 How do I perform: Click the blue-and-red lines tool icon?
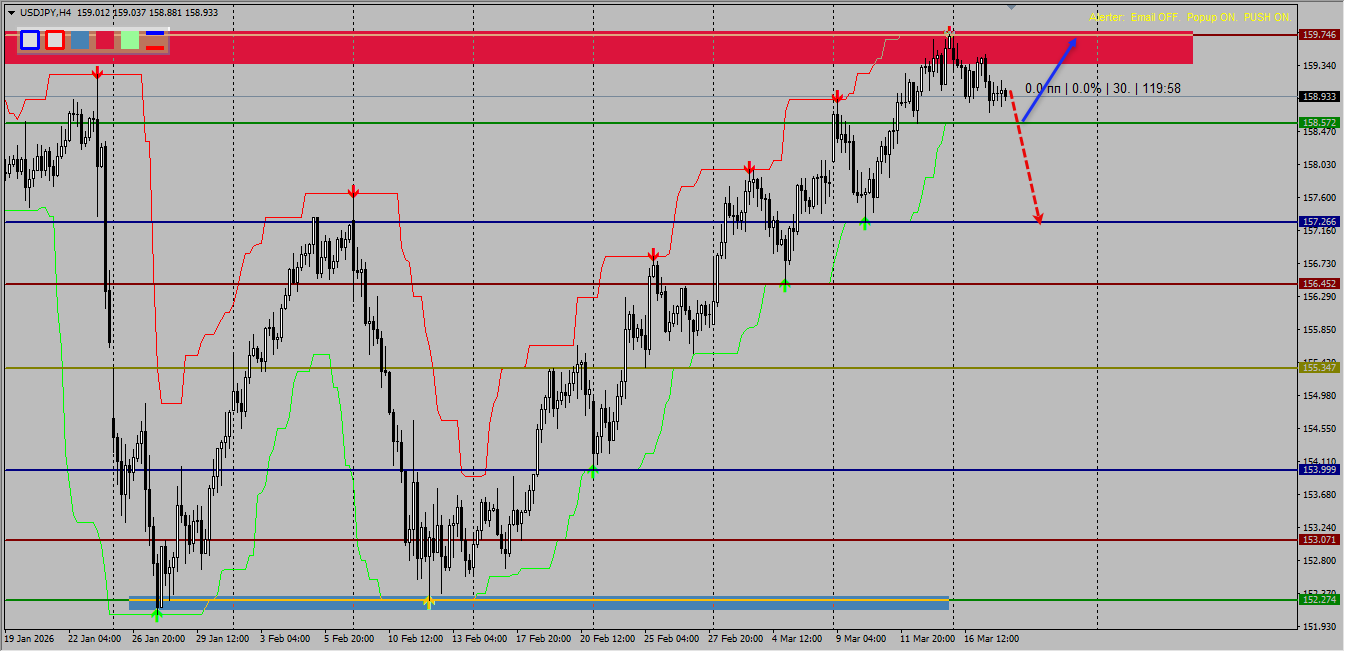pyautogui.click(x=155, y=41)
